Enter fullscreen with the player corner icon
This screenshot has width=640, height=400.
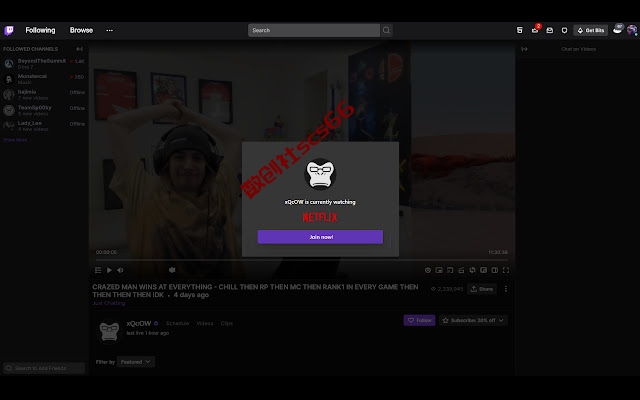(506, 270)
